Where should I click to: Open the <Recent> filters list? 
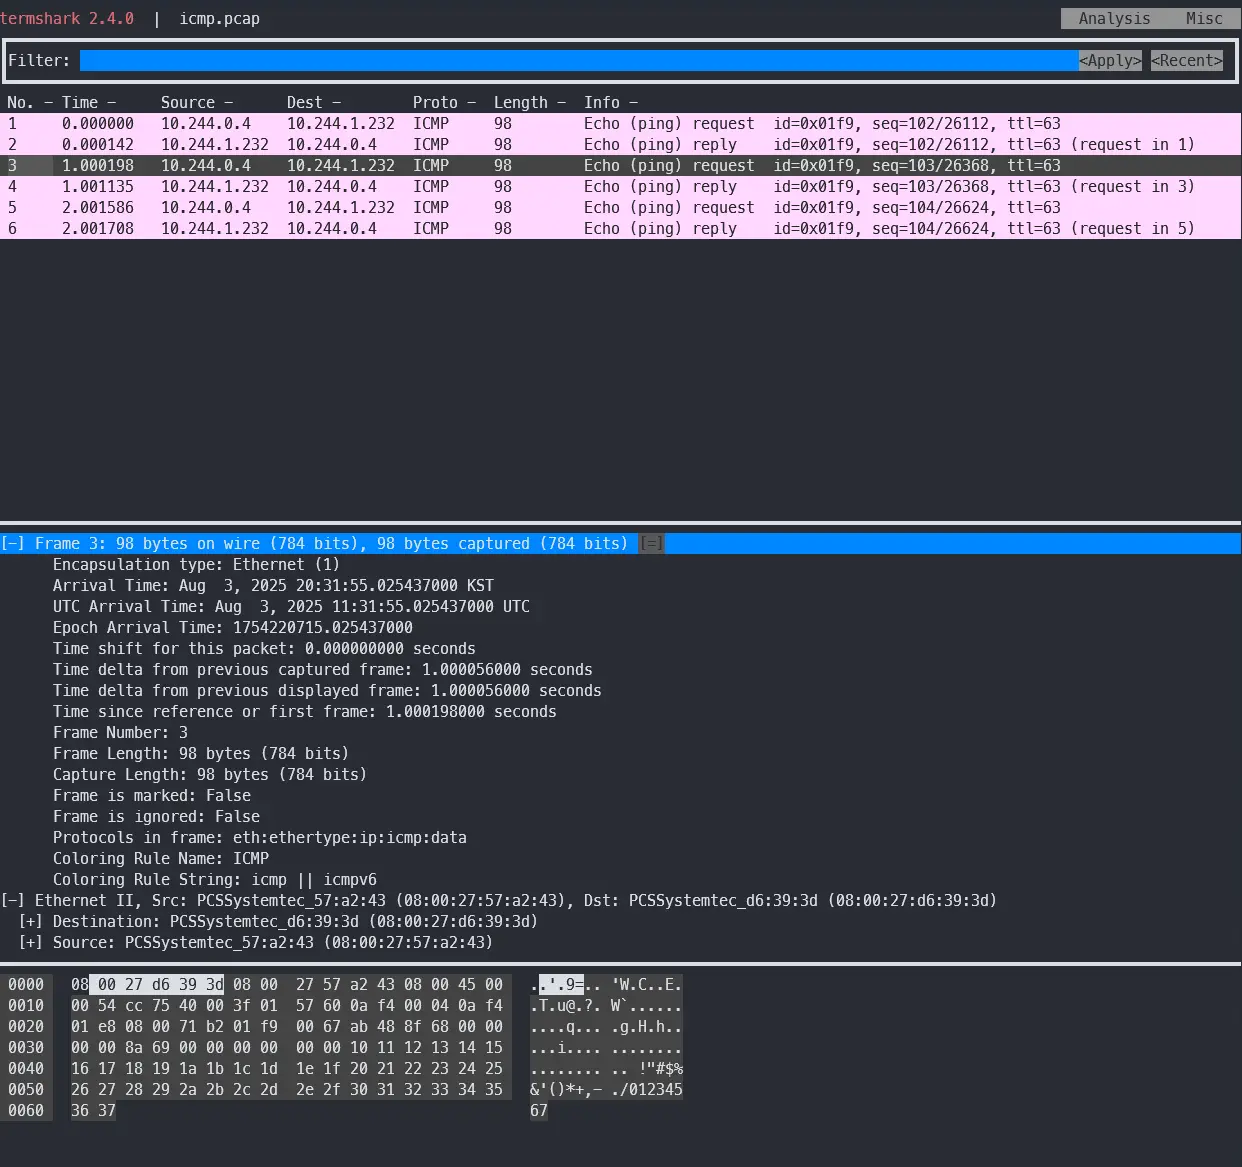(1187, 60)
